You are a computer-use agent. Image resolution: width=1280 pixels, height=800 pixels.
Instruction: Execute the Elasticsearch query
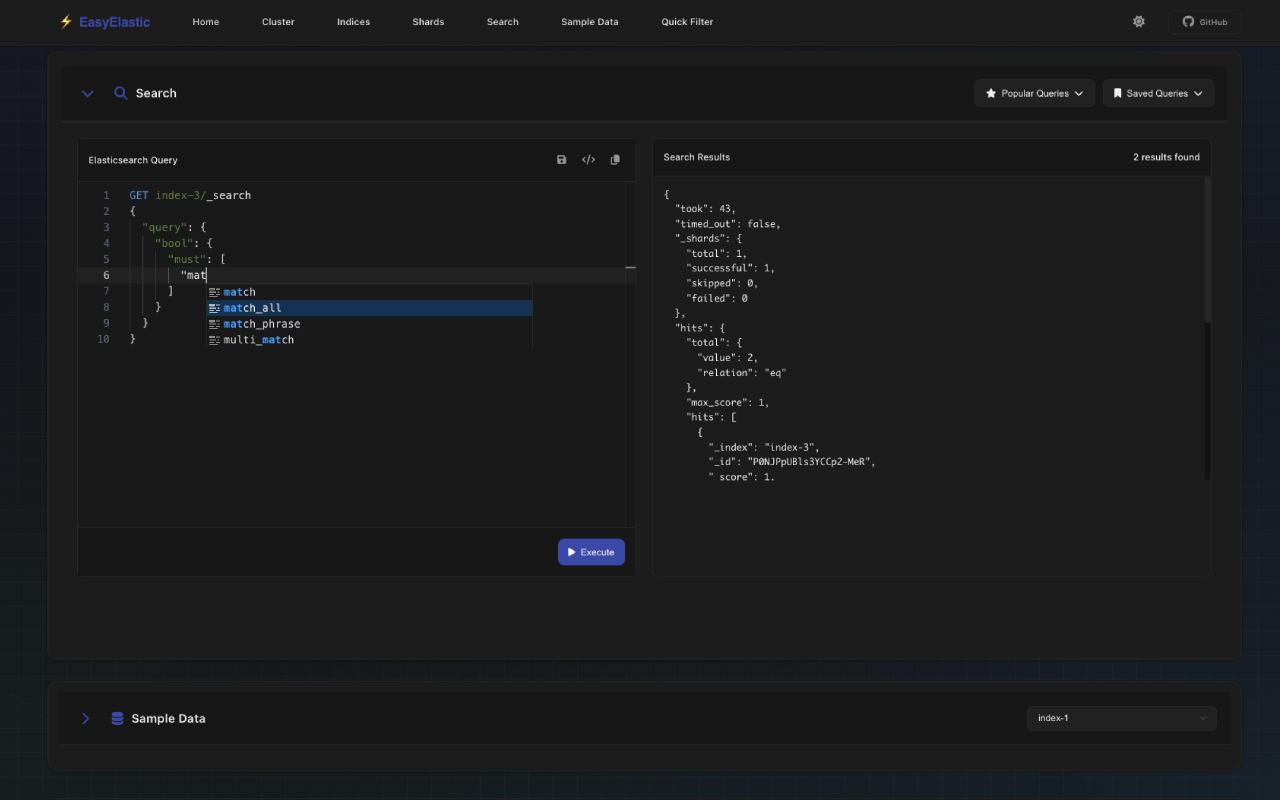(x=591, y=551)
